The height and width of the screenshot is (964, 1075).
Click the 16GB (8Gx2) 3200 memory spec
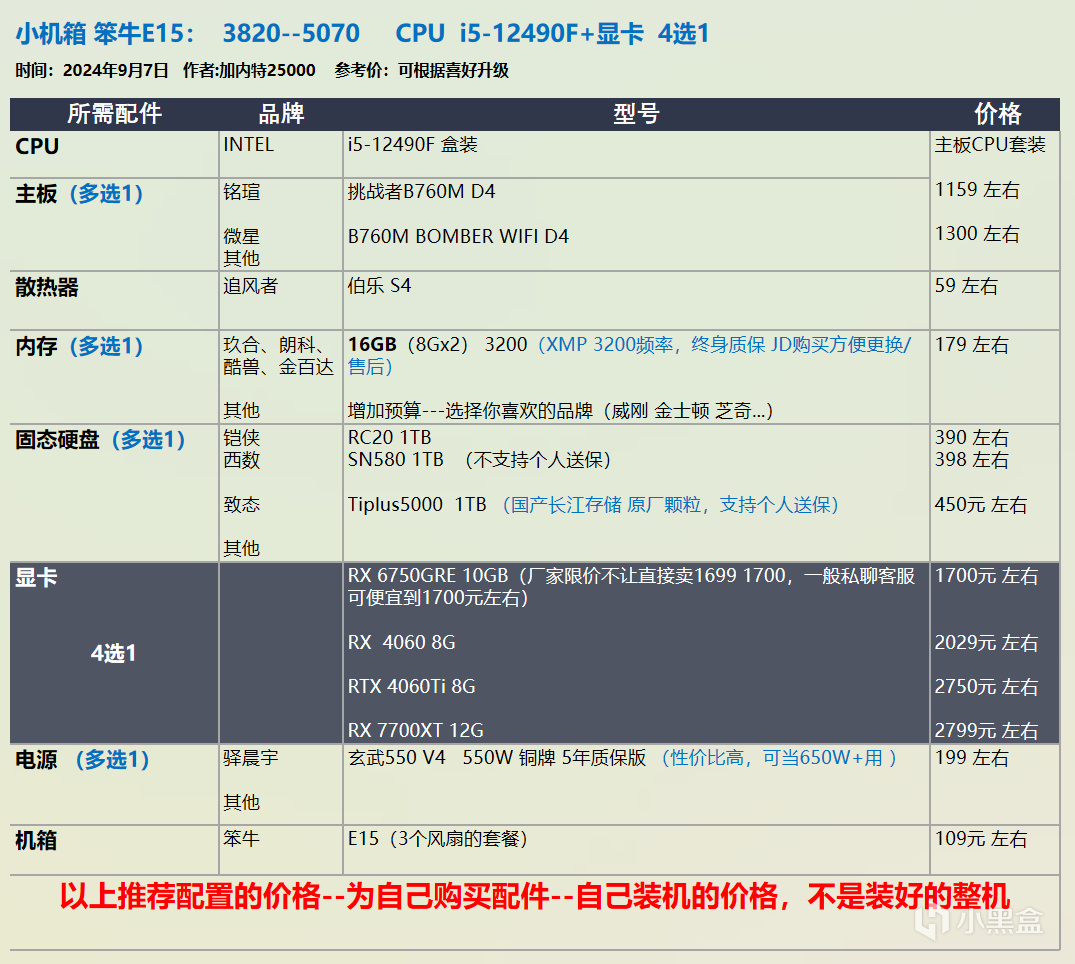coord(437,344)
